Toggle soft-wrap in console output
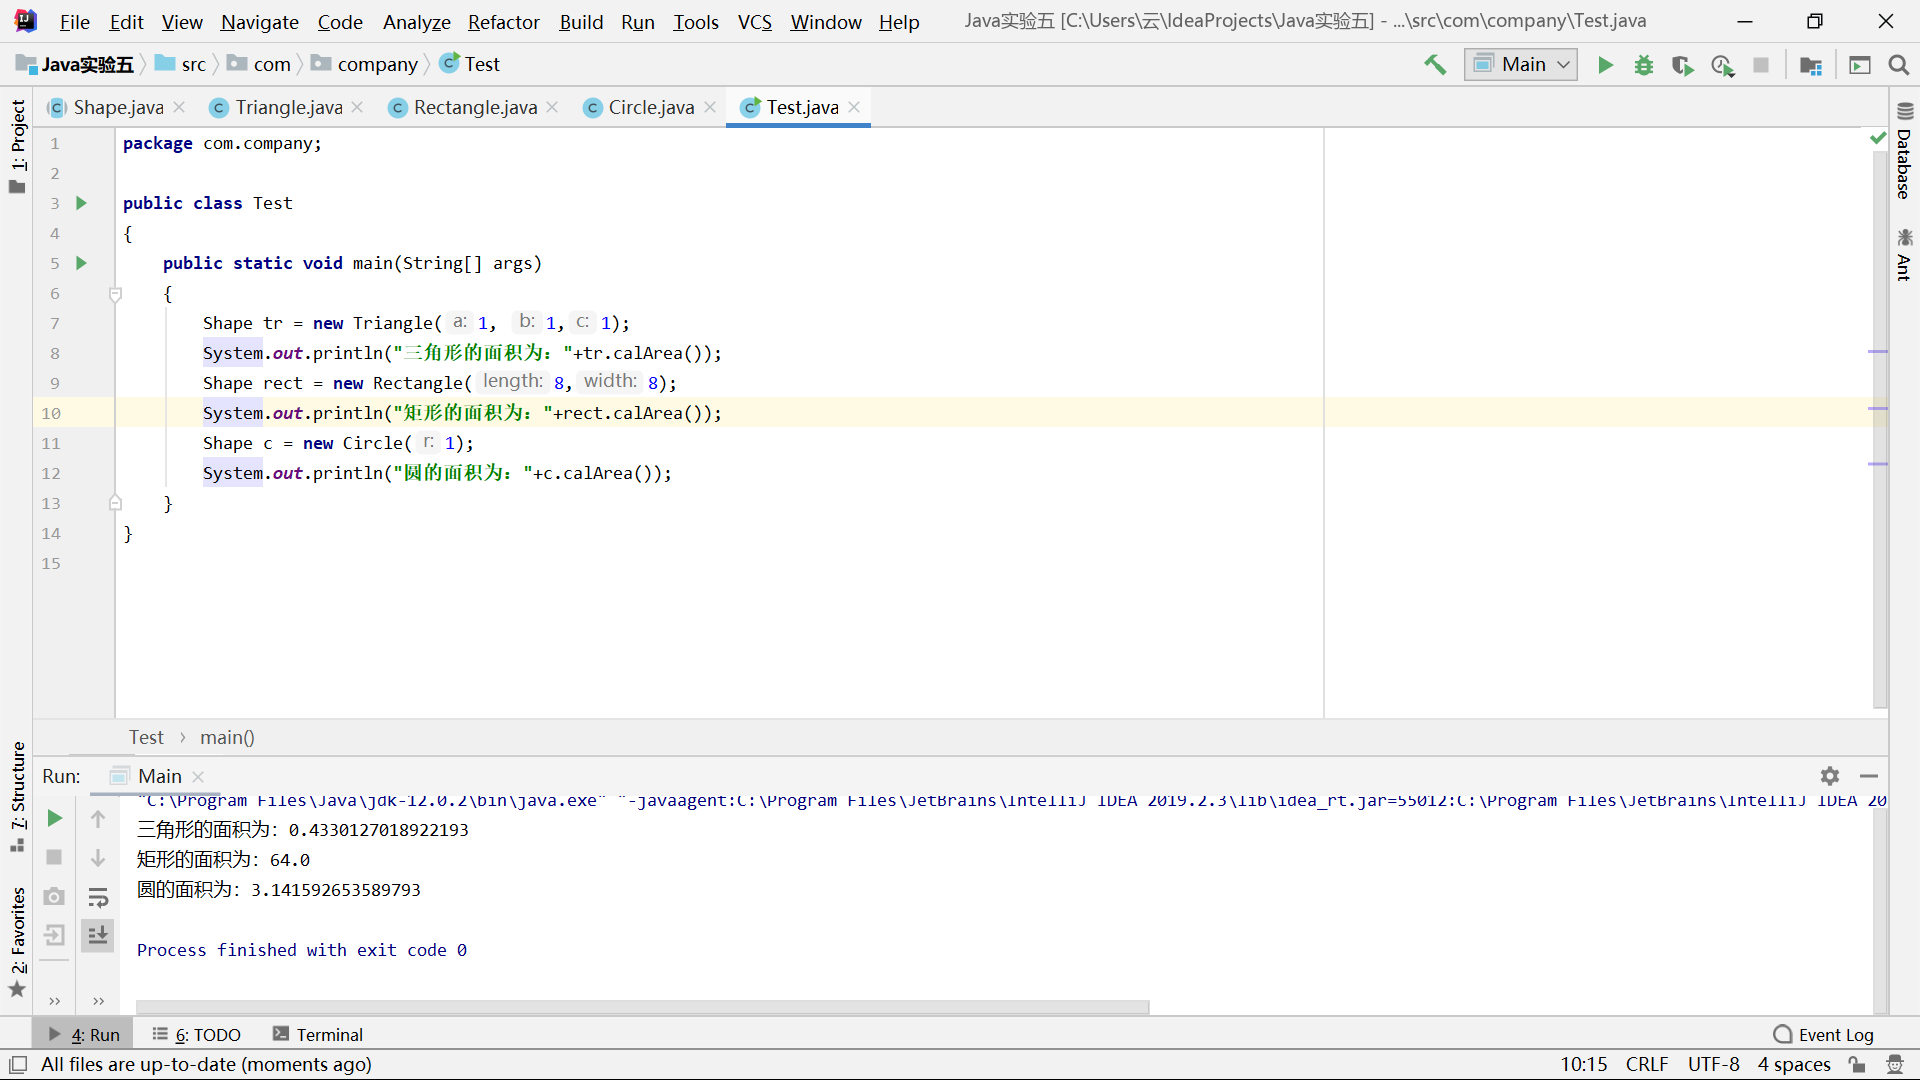 pos(98,896)
